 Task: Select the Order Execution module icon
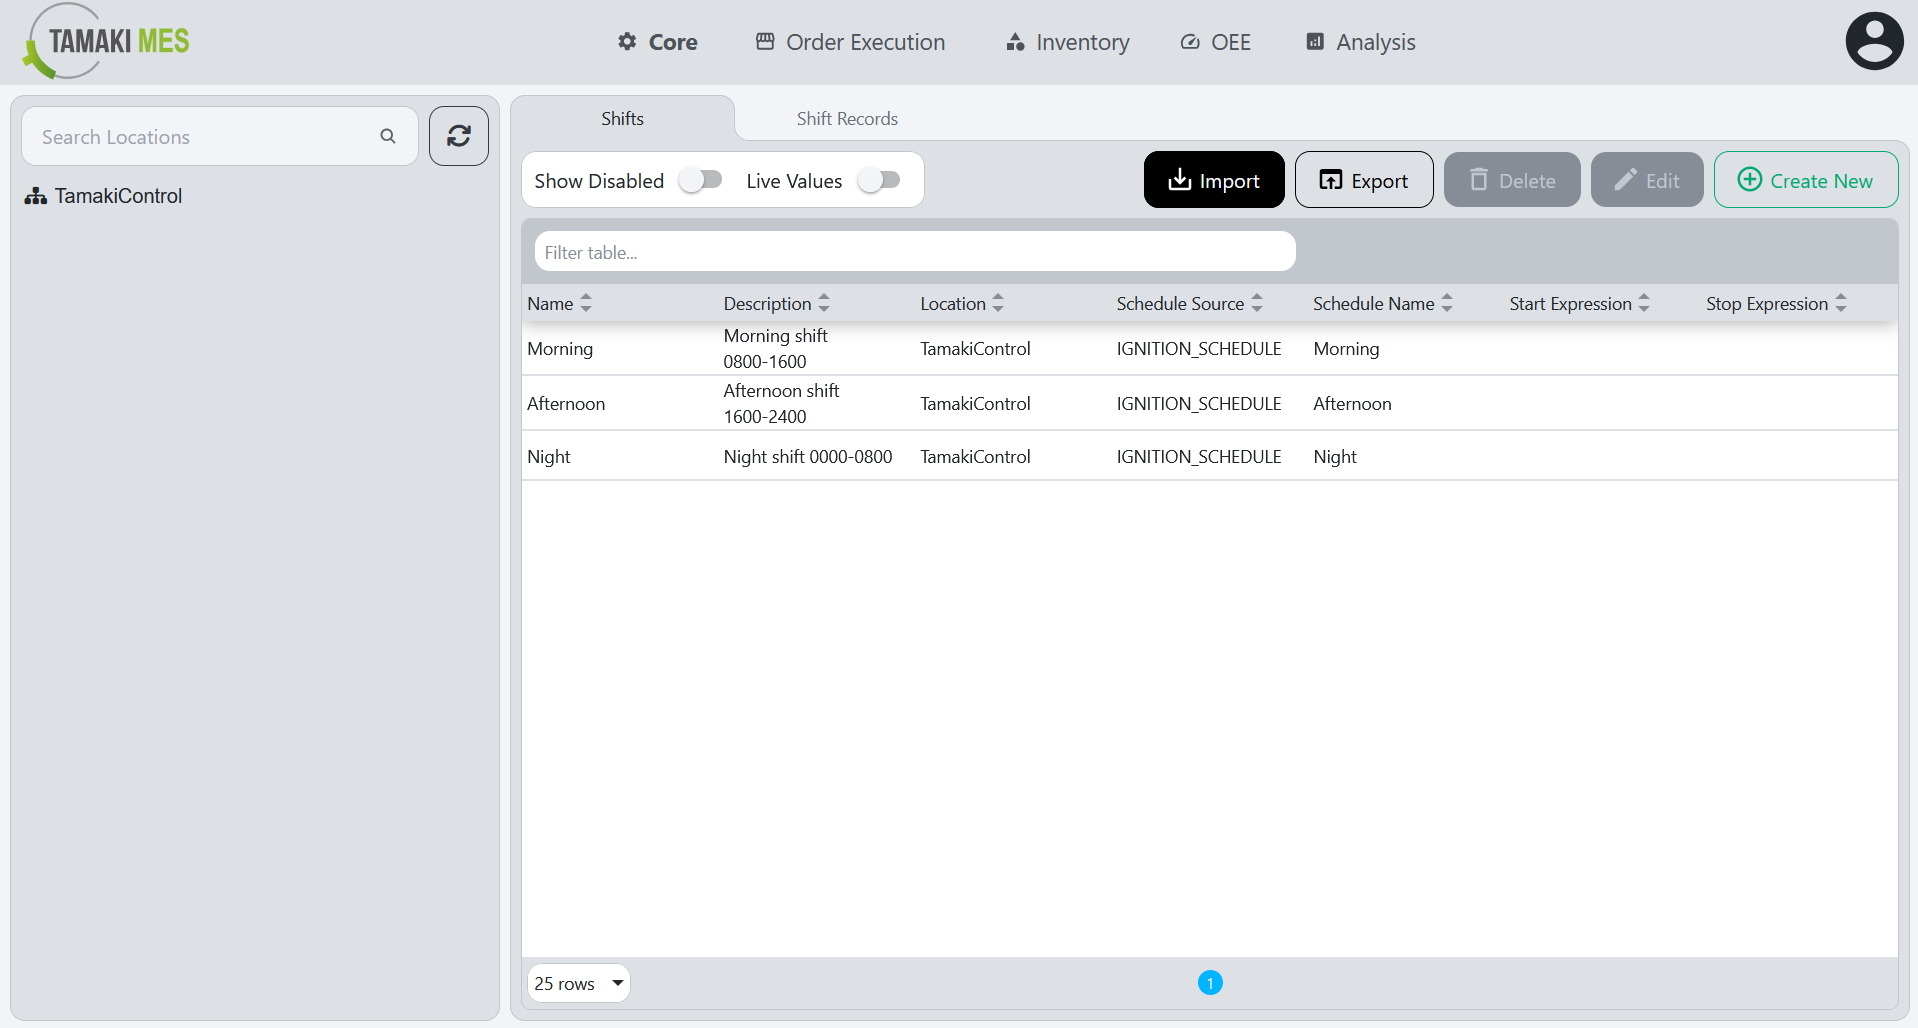click(x=766, y=42)
